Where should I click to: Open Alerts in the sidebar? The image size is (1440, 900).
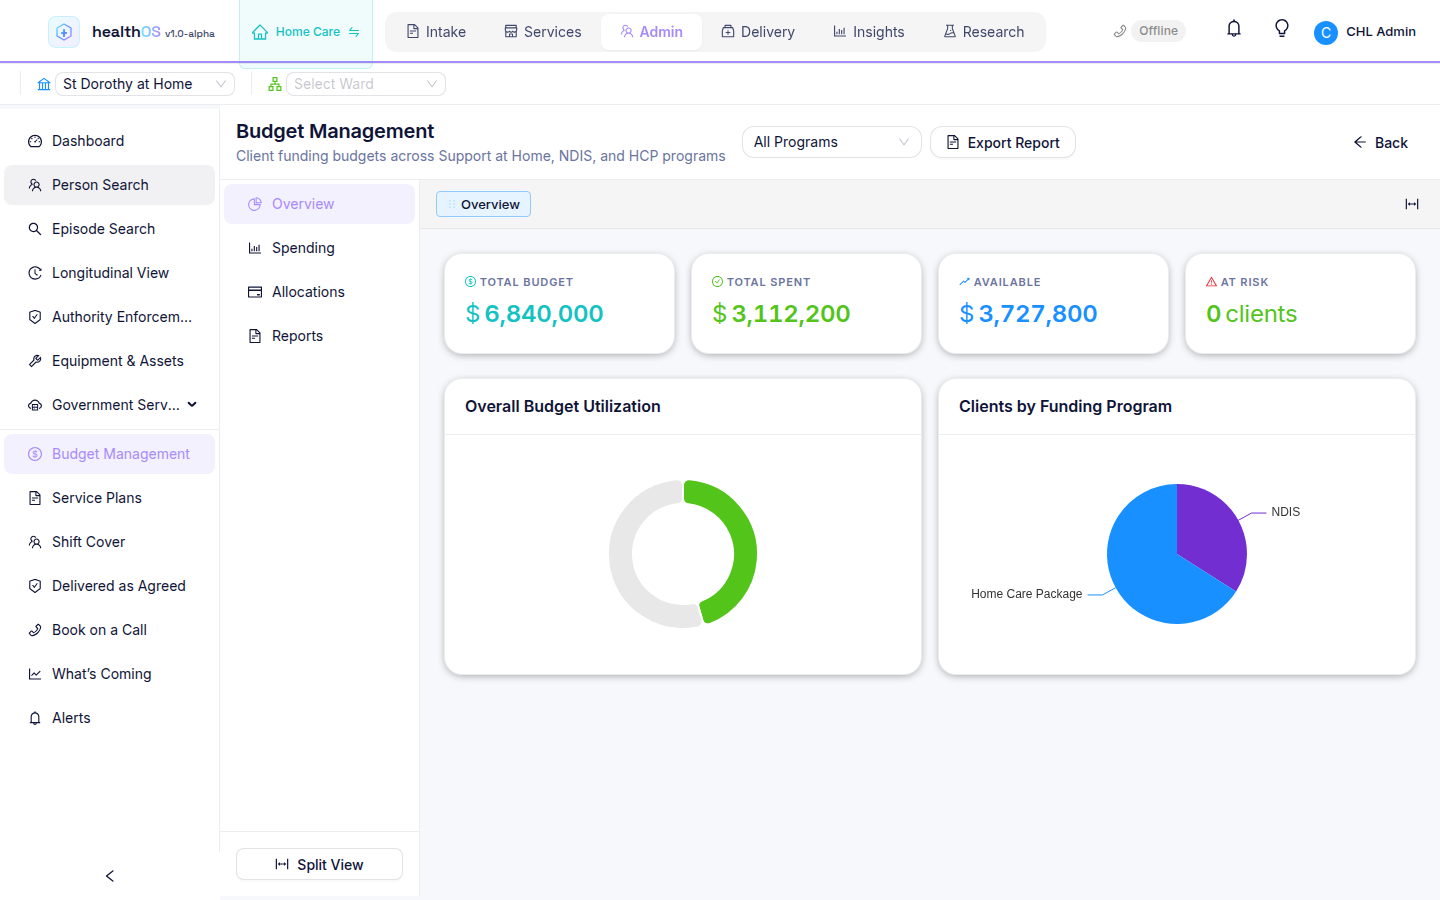click(x=110, y=718)
